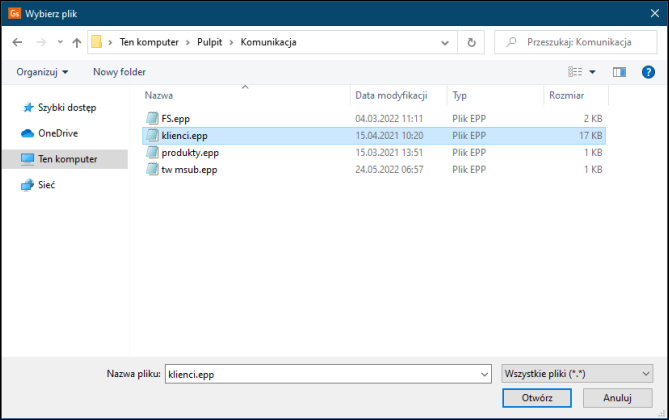Viewport: 669px width, 420px height.
Task: Toggle the preview pane icon
Action: (x=619, y=72)
